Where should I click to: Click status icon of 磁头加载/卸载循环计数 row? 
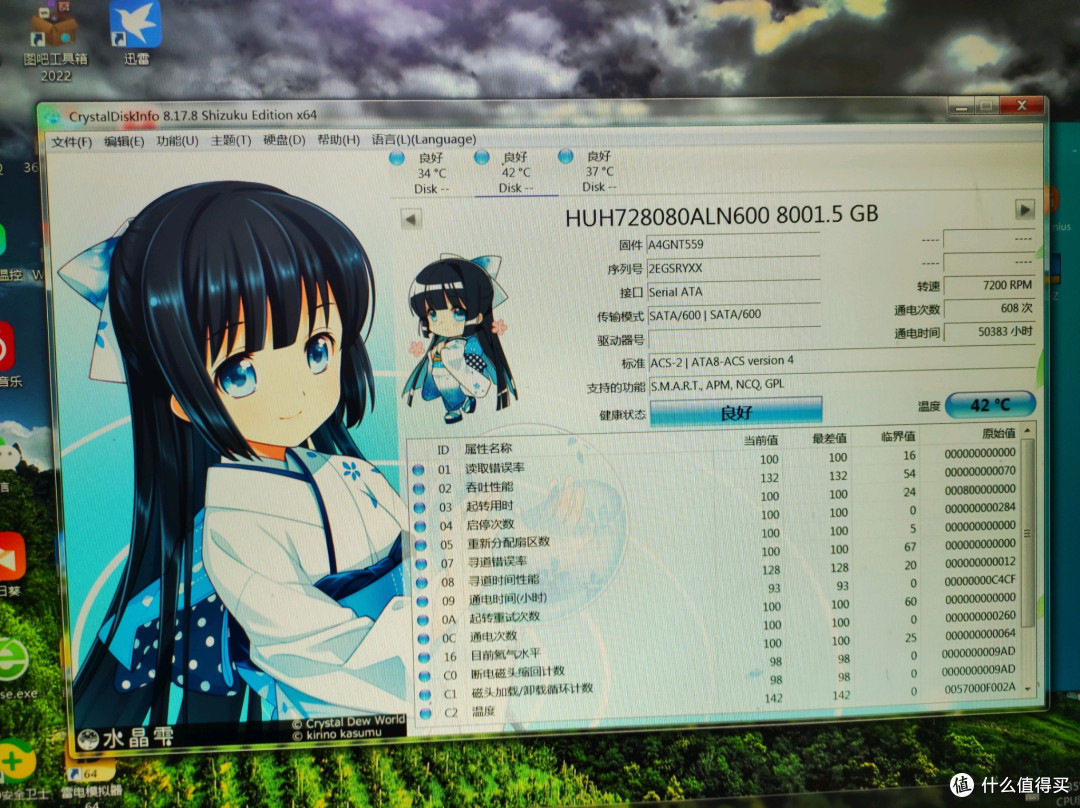[x=426, y=695]
